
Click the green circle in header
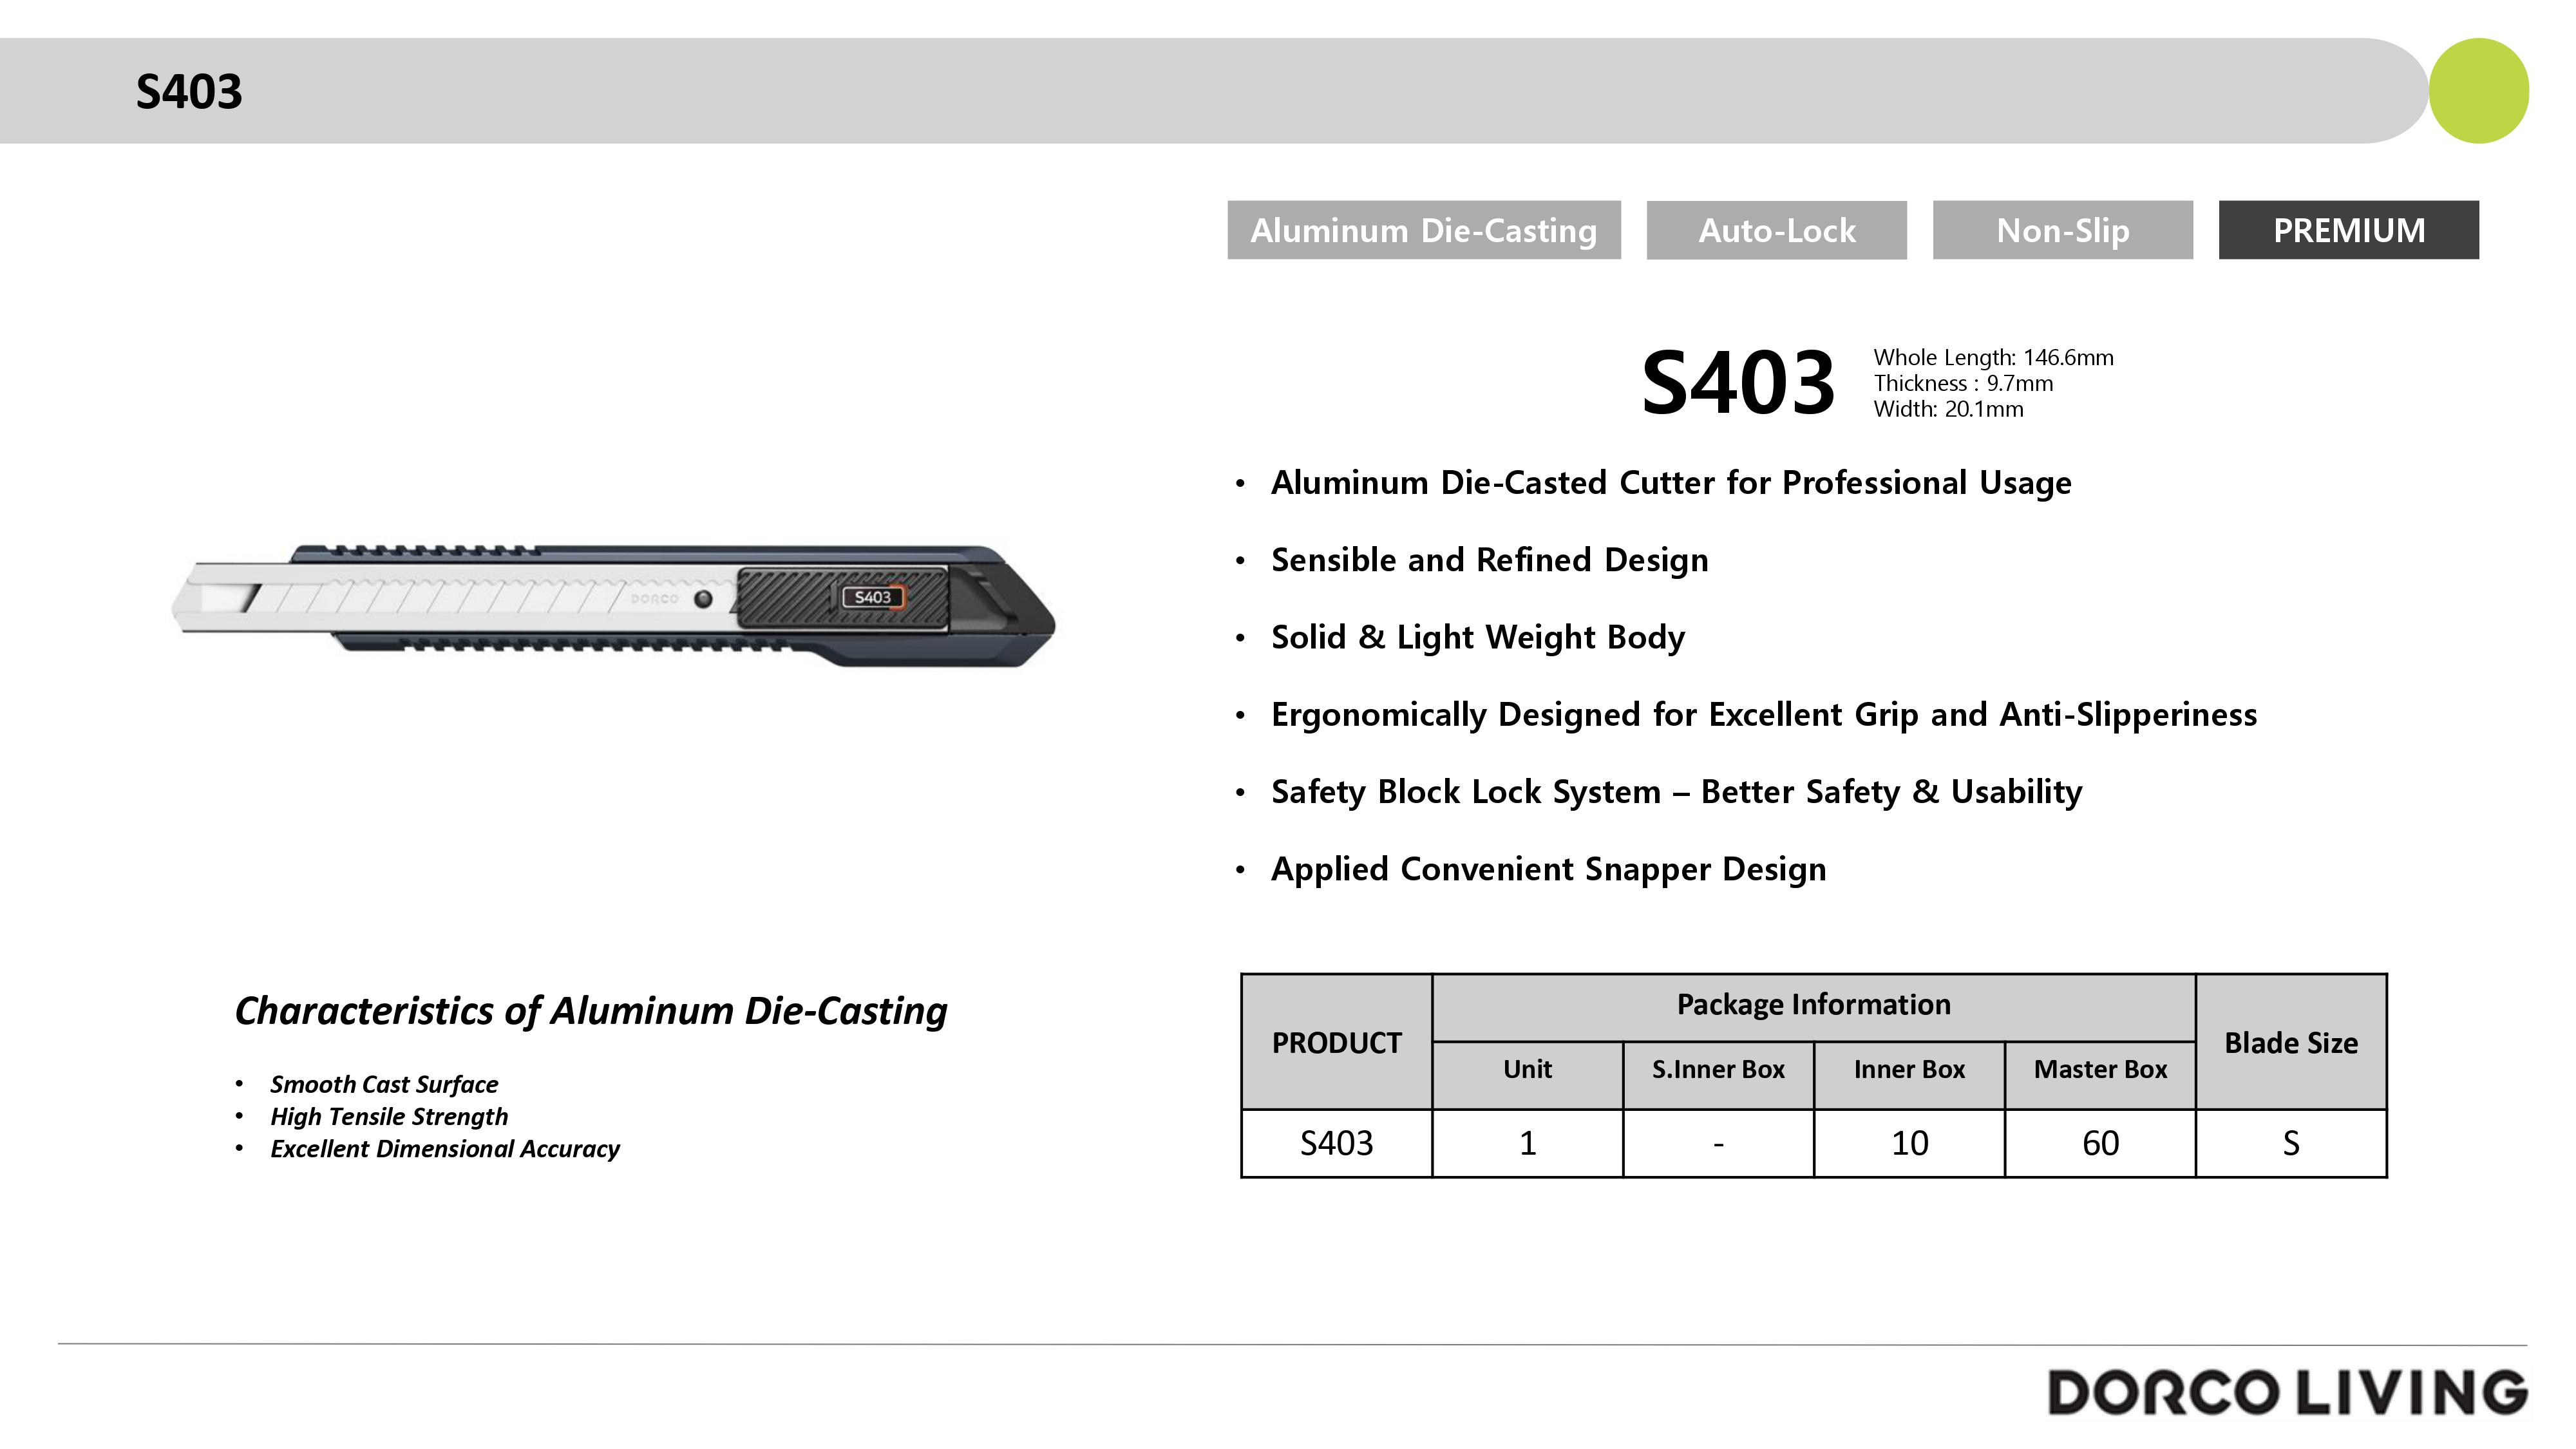(2478, 91)
